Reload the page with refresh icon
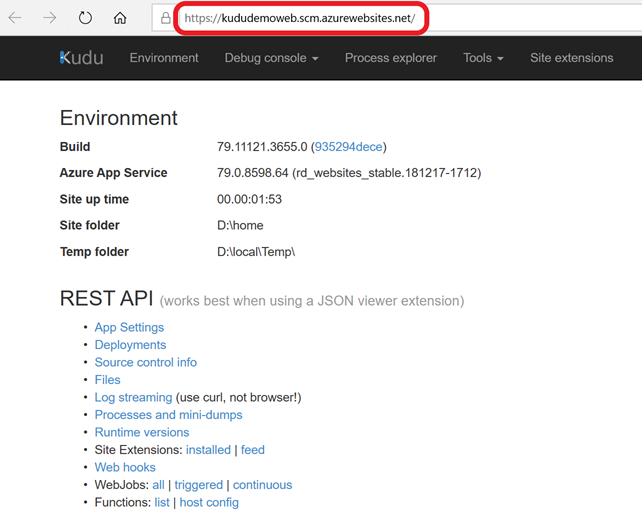Screen dimensions: 642x520 (x=85, y=18)
